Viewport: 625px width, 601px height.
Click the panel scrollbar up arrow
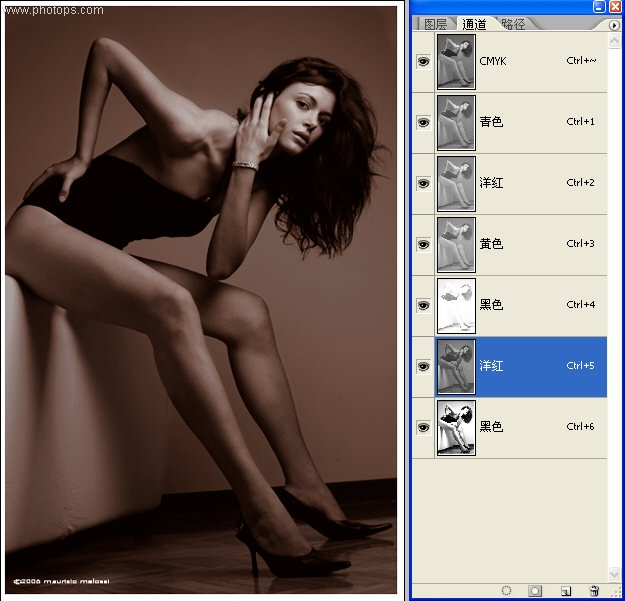tap(614, 40)
